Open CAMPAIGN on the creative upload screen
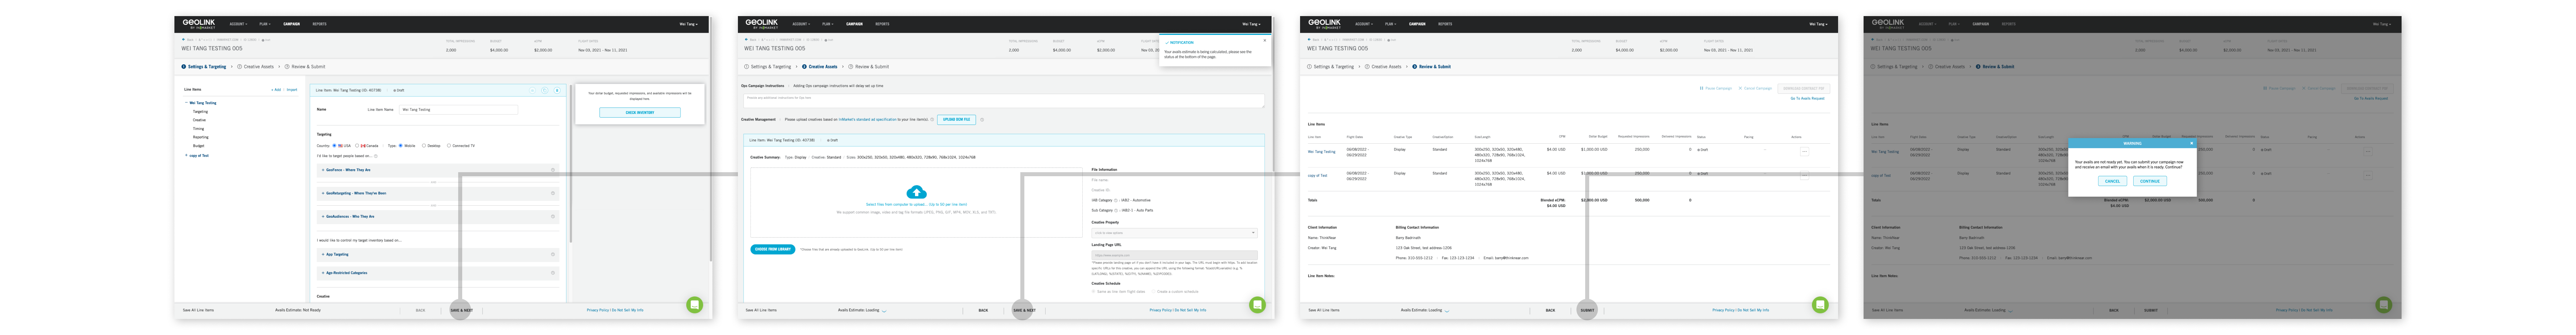 (854, 24)
